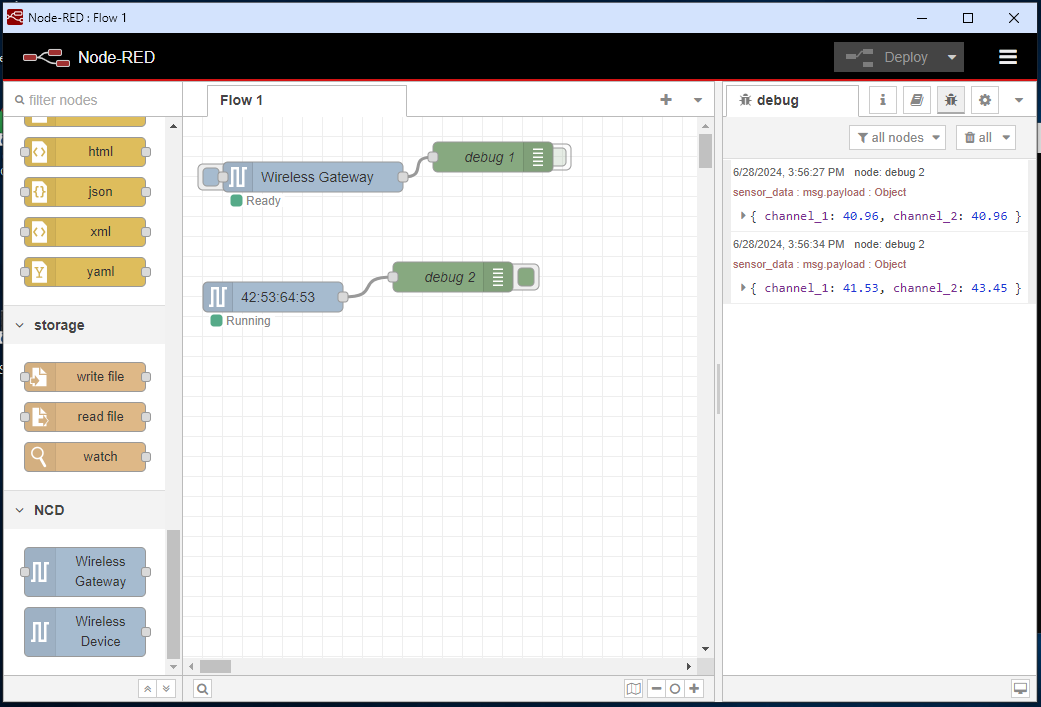Viewport: 1041px width, 707px height.
Task: Zoom out of the workspace
Action: coord(657,689)
